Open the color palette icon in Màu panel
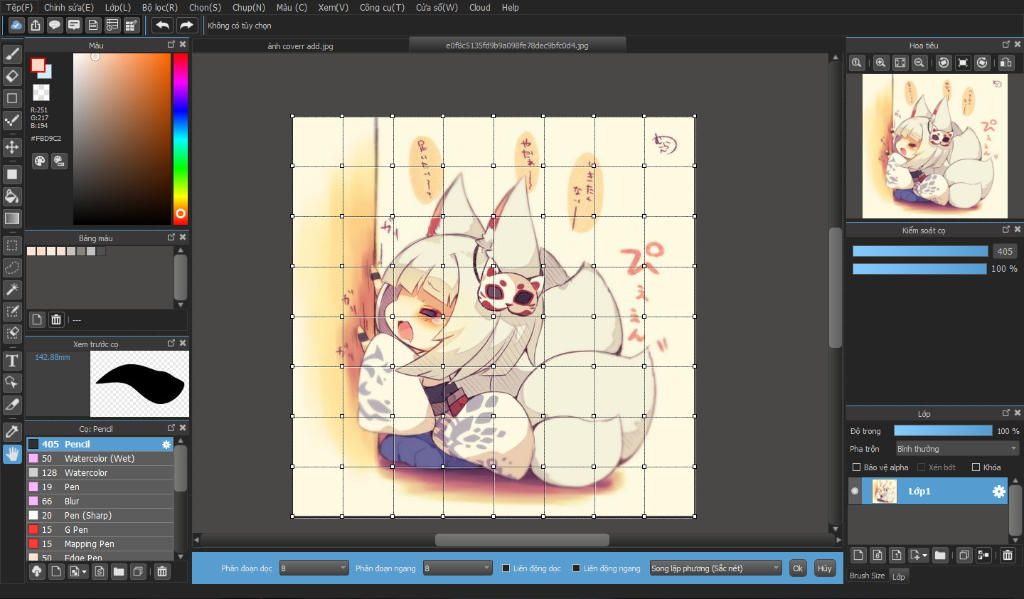The width and height of the screenshot is (1024, 599). pyautogui.click(x=40, y=161)
